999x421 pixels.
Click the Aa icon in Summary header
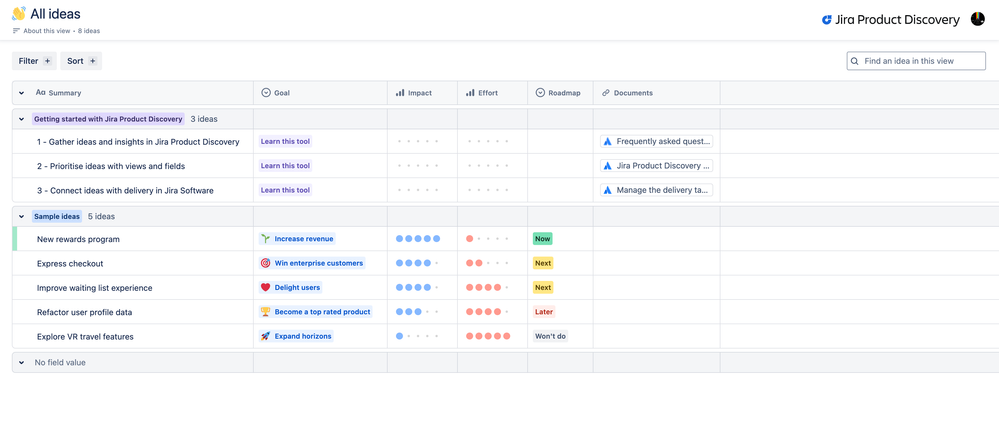41,93
